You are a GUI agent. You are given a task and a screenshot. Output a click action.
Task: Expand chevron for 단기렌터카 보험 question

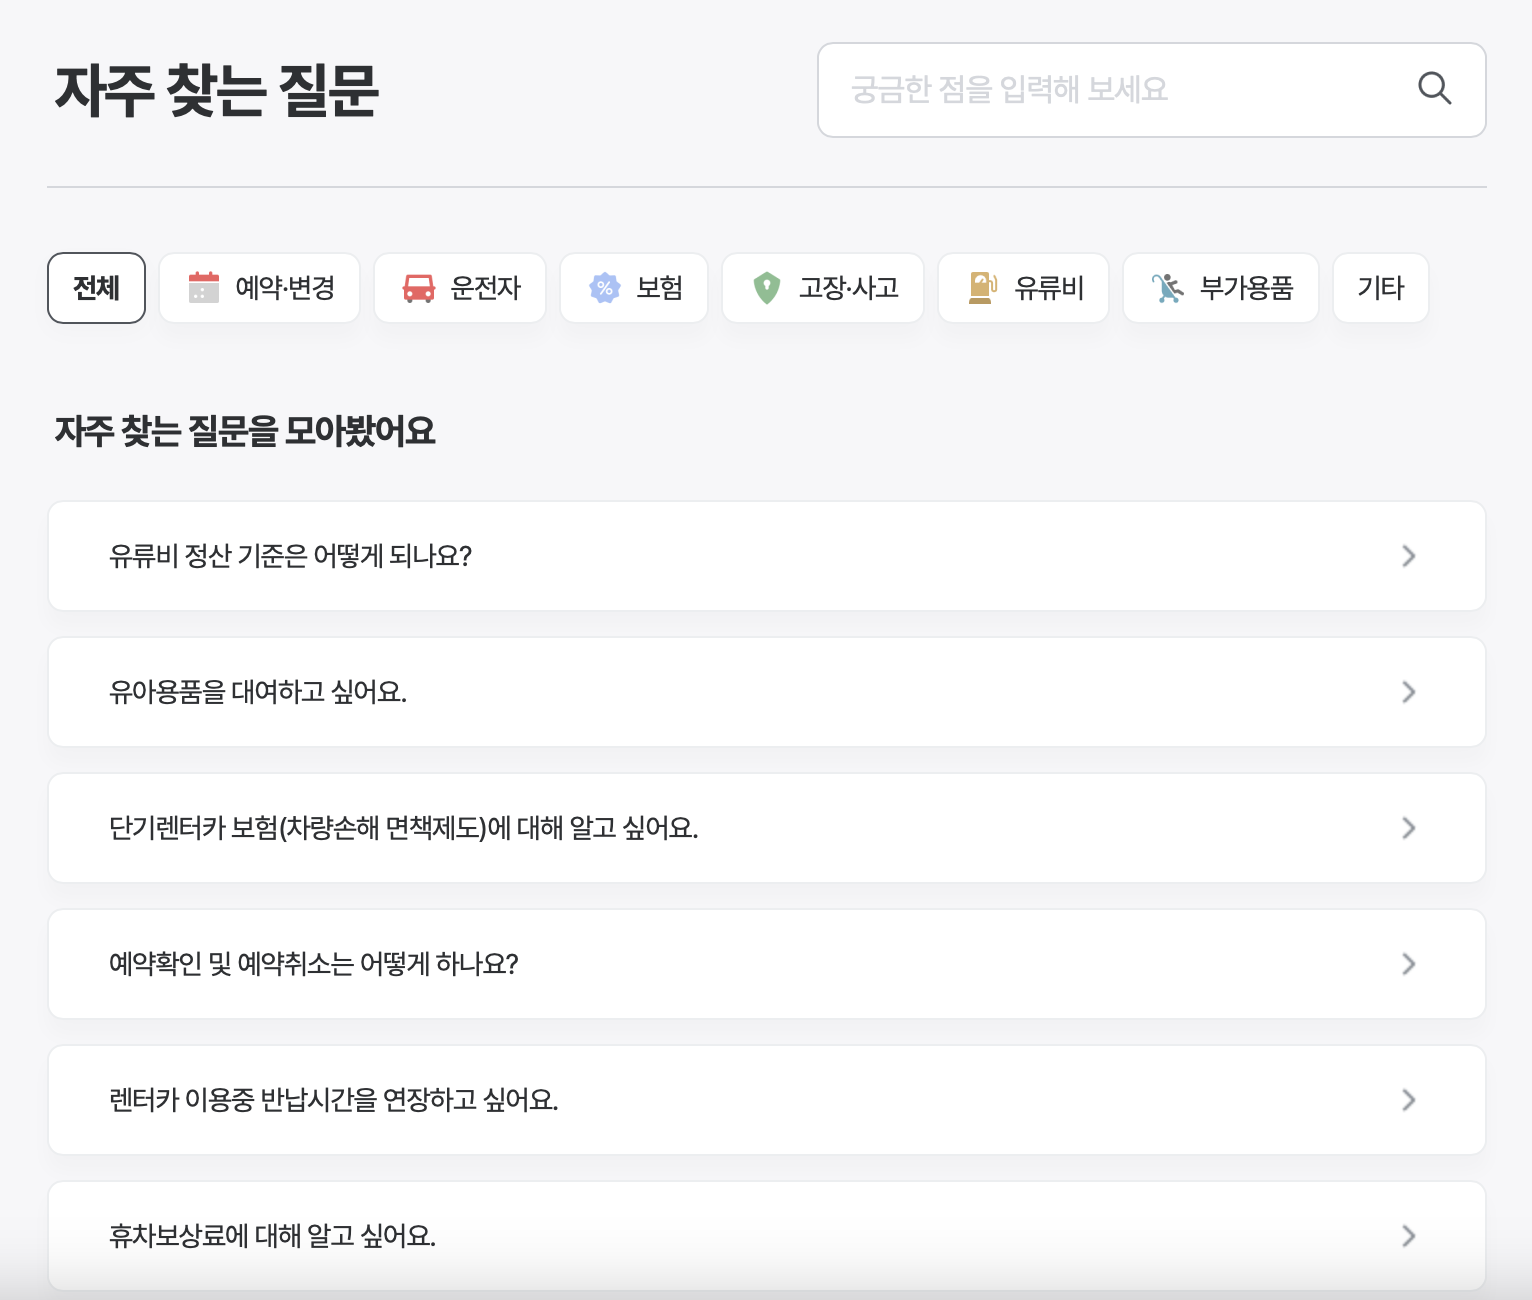(1409, 828)
